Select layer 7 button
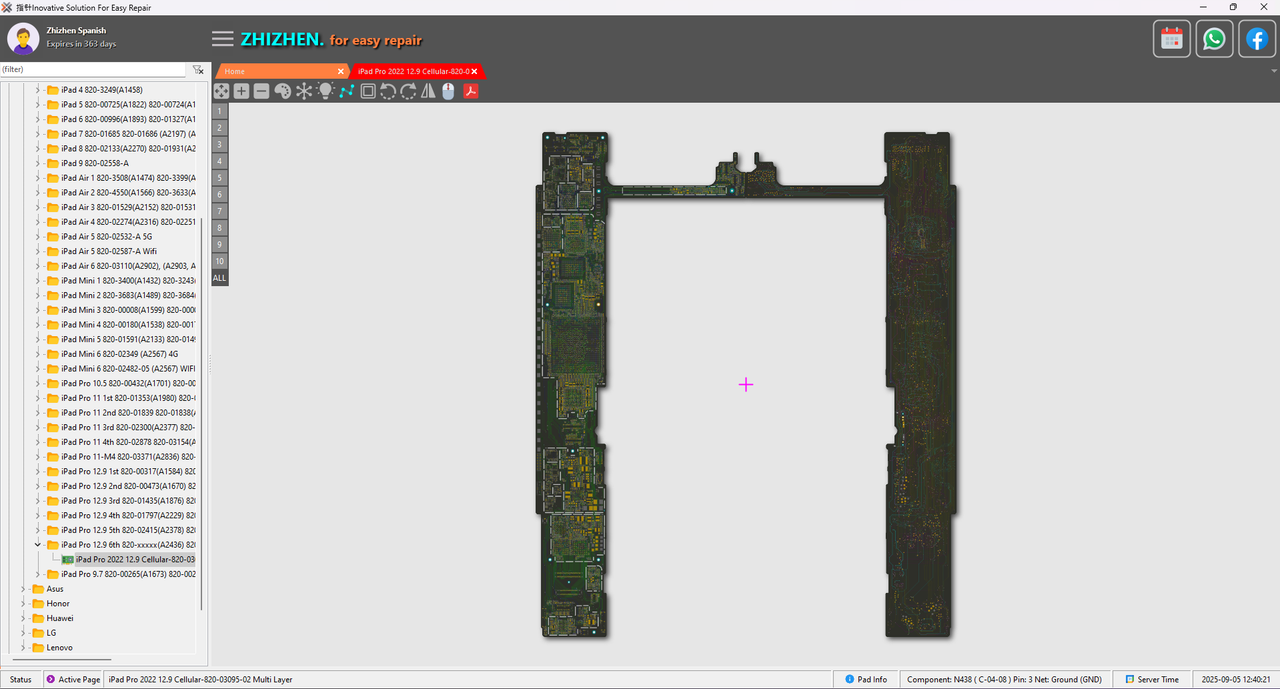The width and height of the screenshot is (1280, 689). [x=220, y=211]
